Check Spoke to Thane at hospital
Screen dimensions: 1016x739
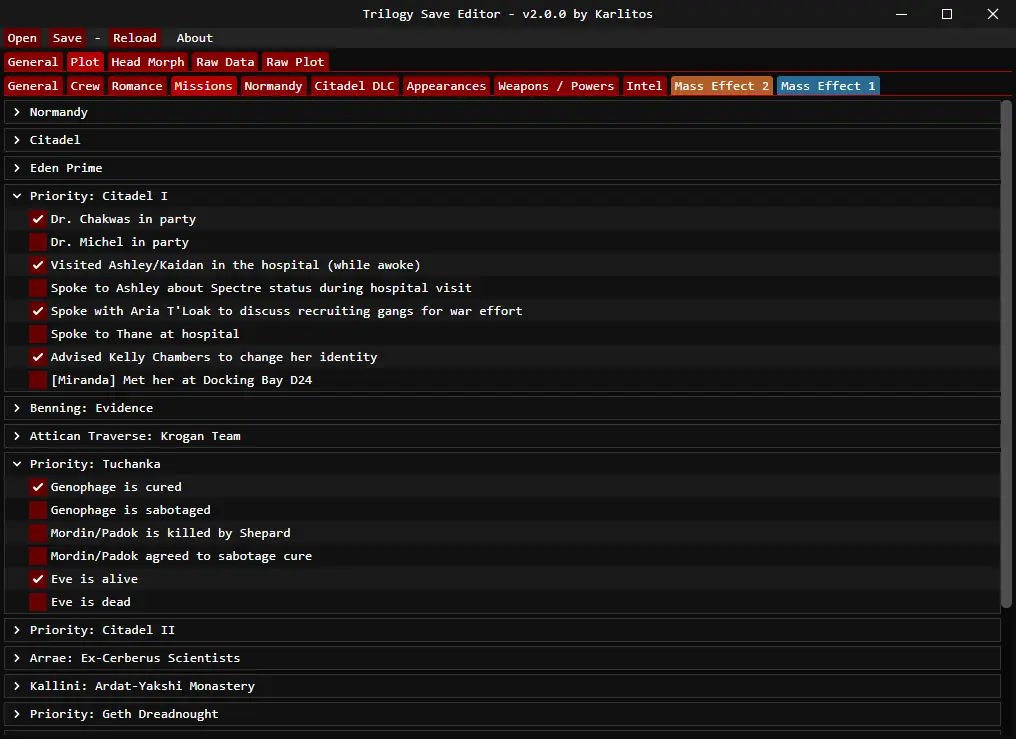tap(38, 334)
